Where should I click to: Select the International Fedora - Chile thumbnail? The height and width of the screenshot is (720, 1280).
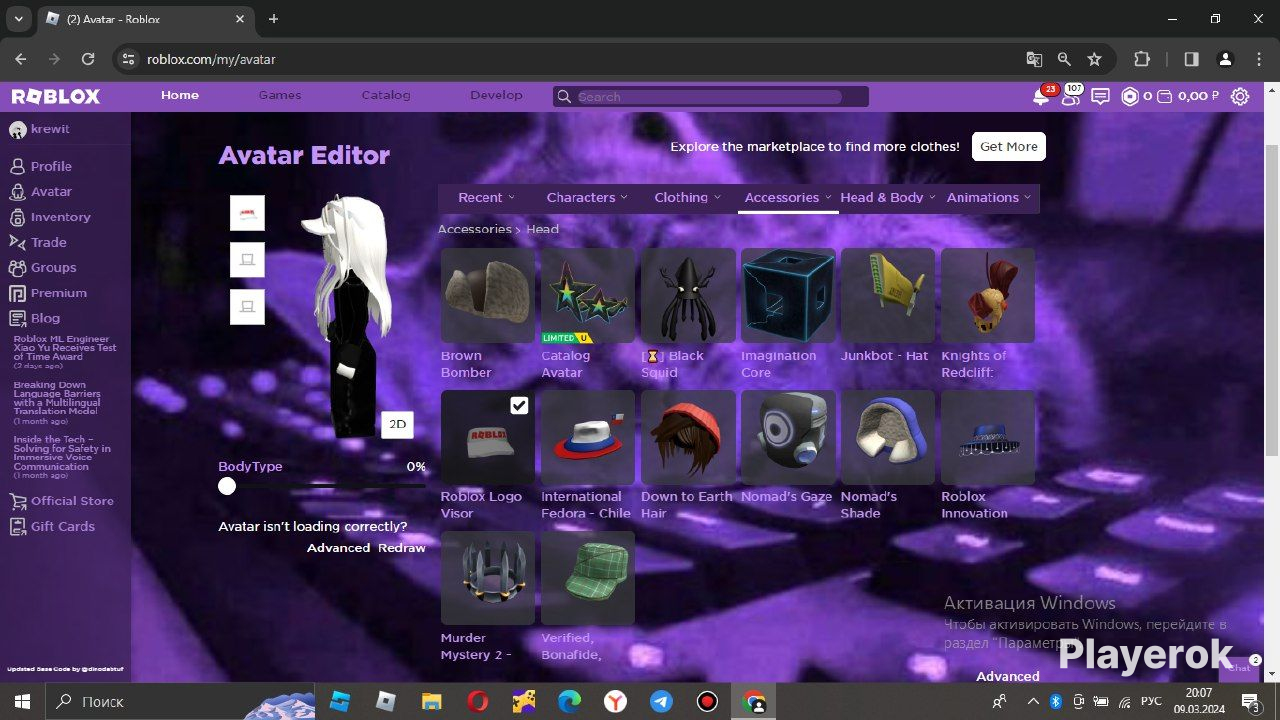(x=588, y=437)
